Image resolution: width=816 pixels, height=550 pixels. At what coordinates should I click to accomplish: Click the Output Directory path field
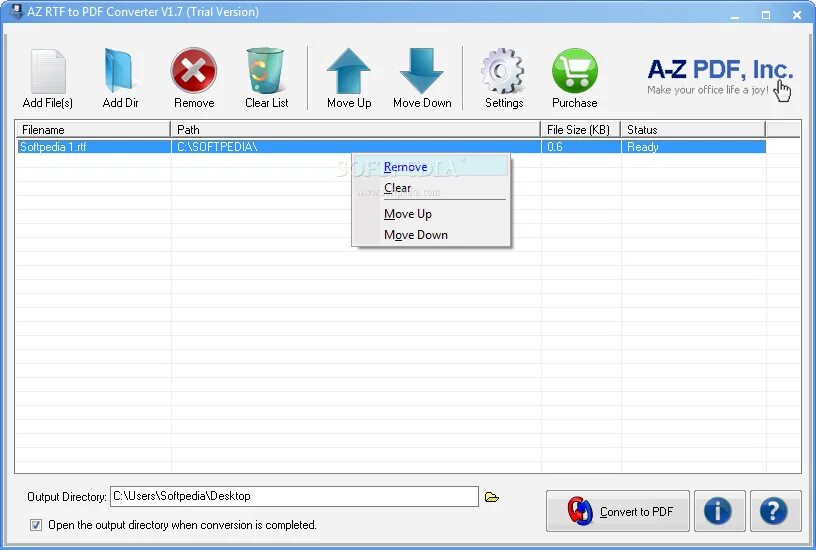coord(294,496)
